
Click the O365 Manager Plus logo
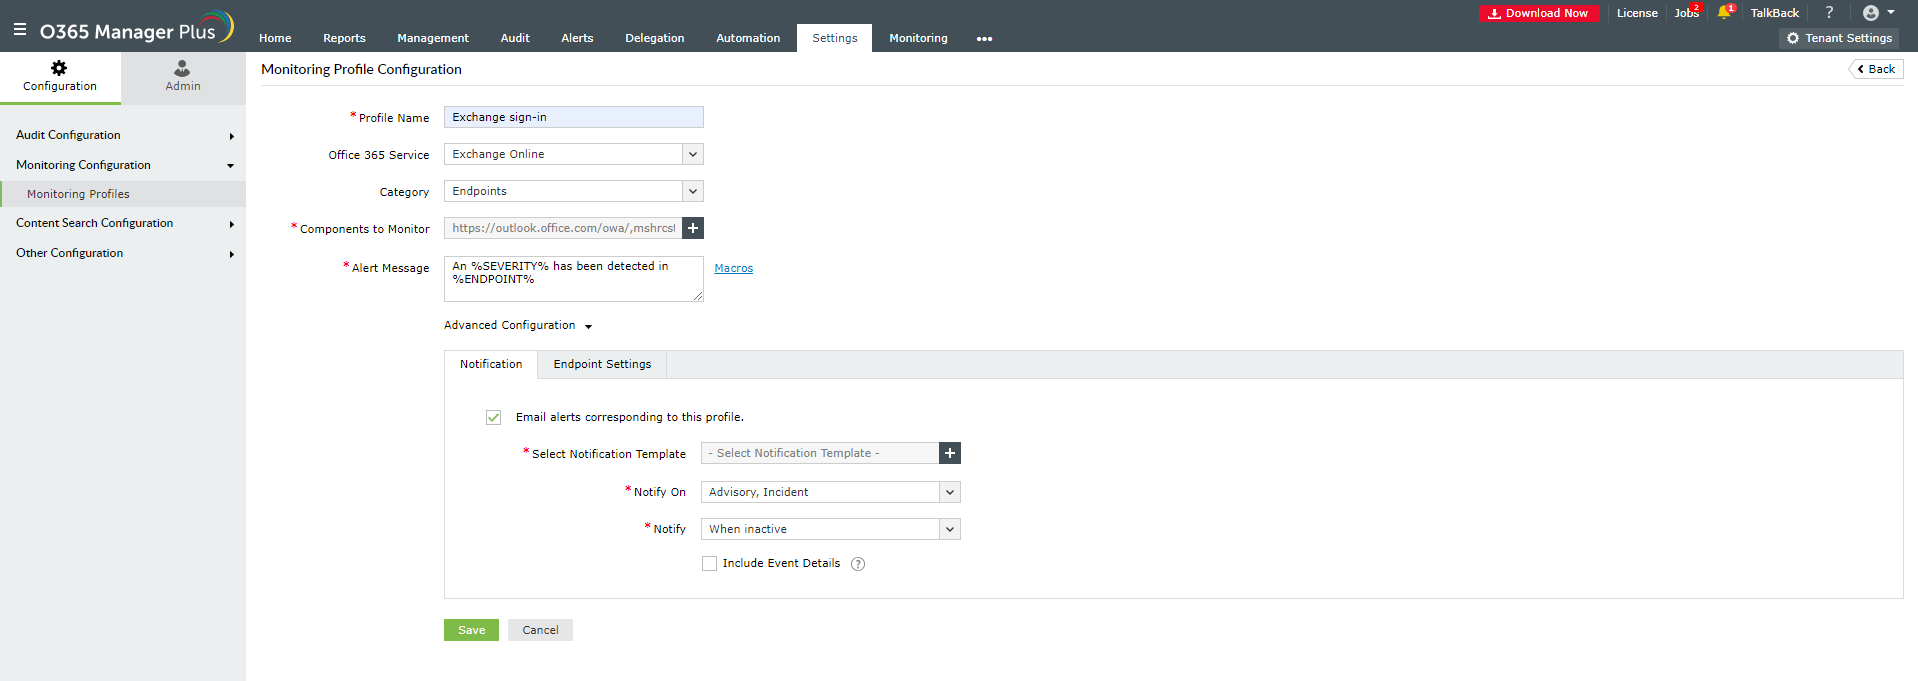[137, 28]
